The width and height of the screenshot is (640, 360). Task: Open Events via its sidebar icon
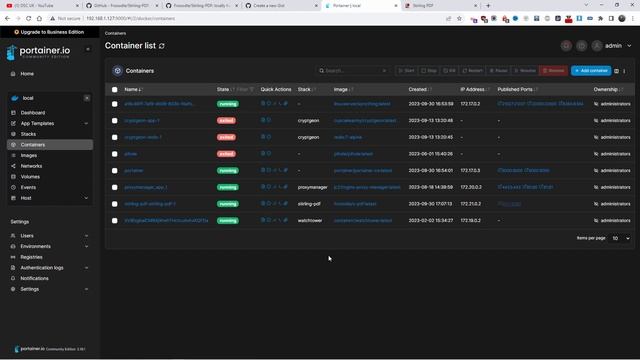[13, 187]
